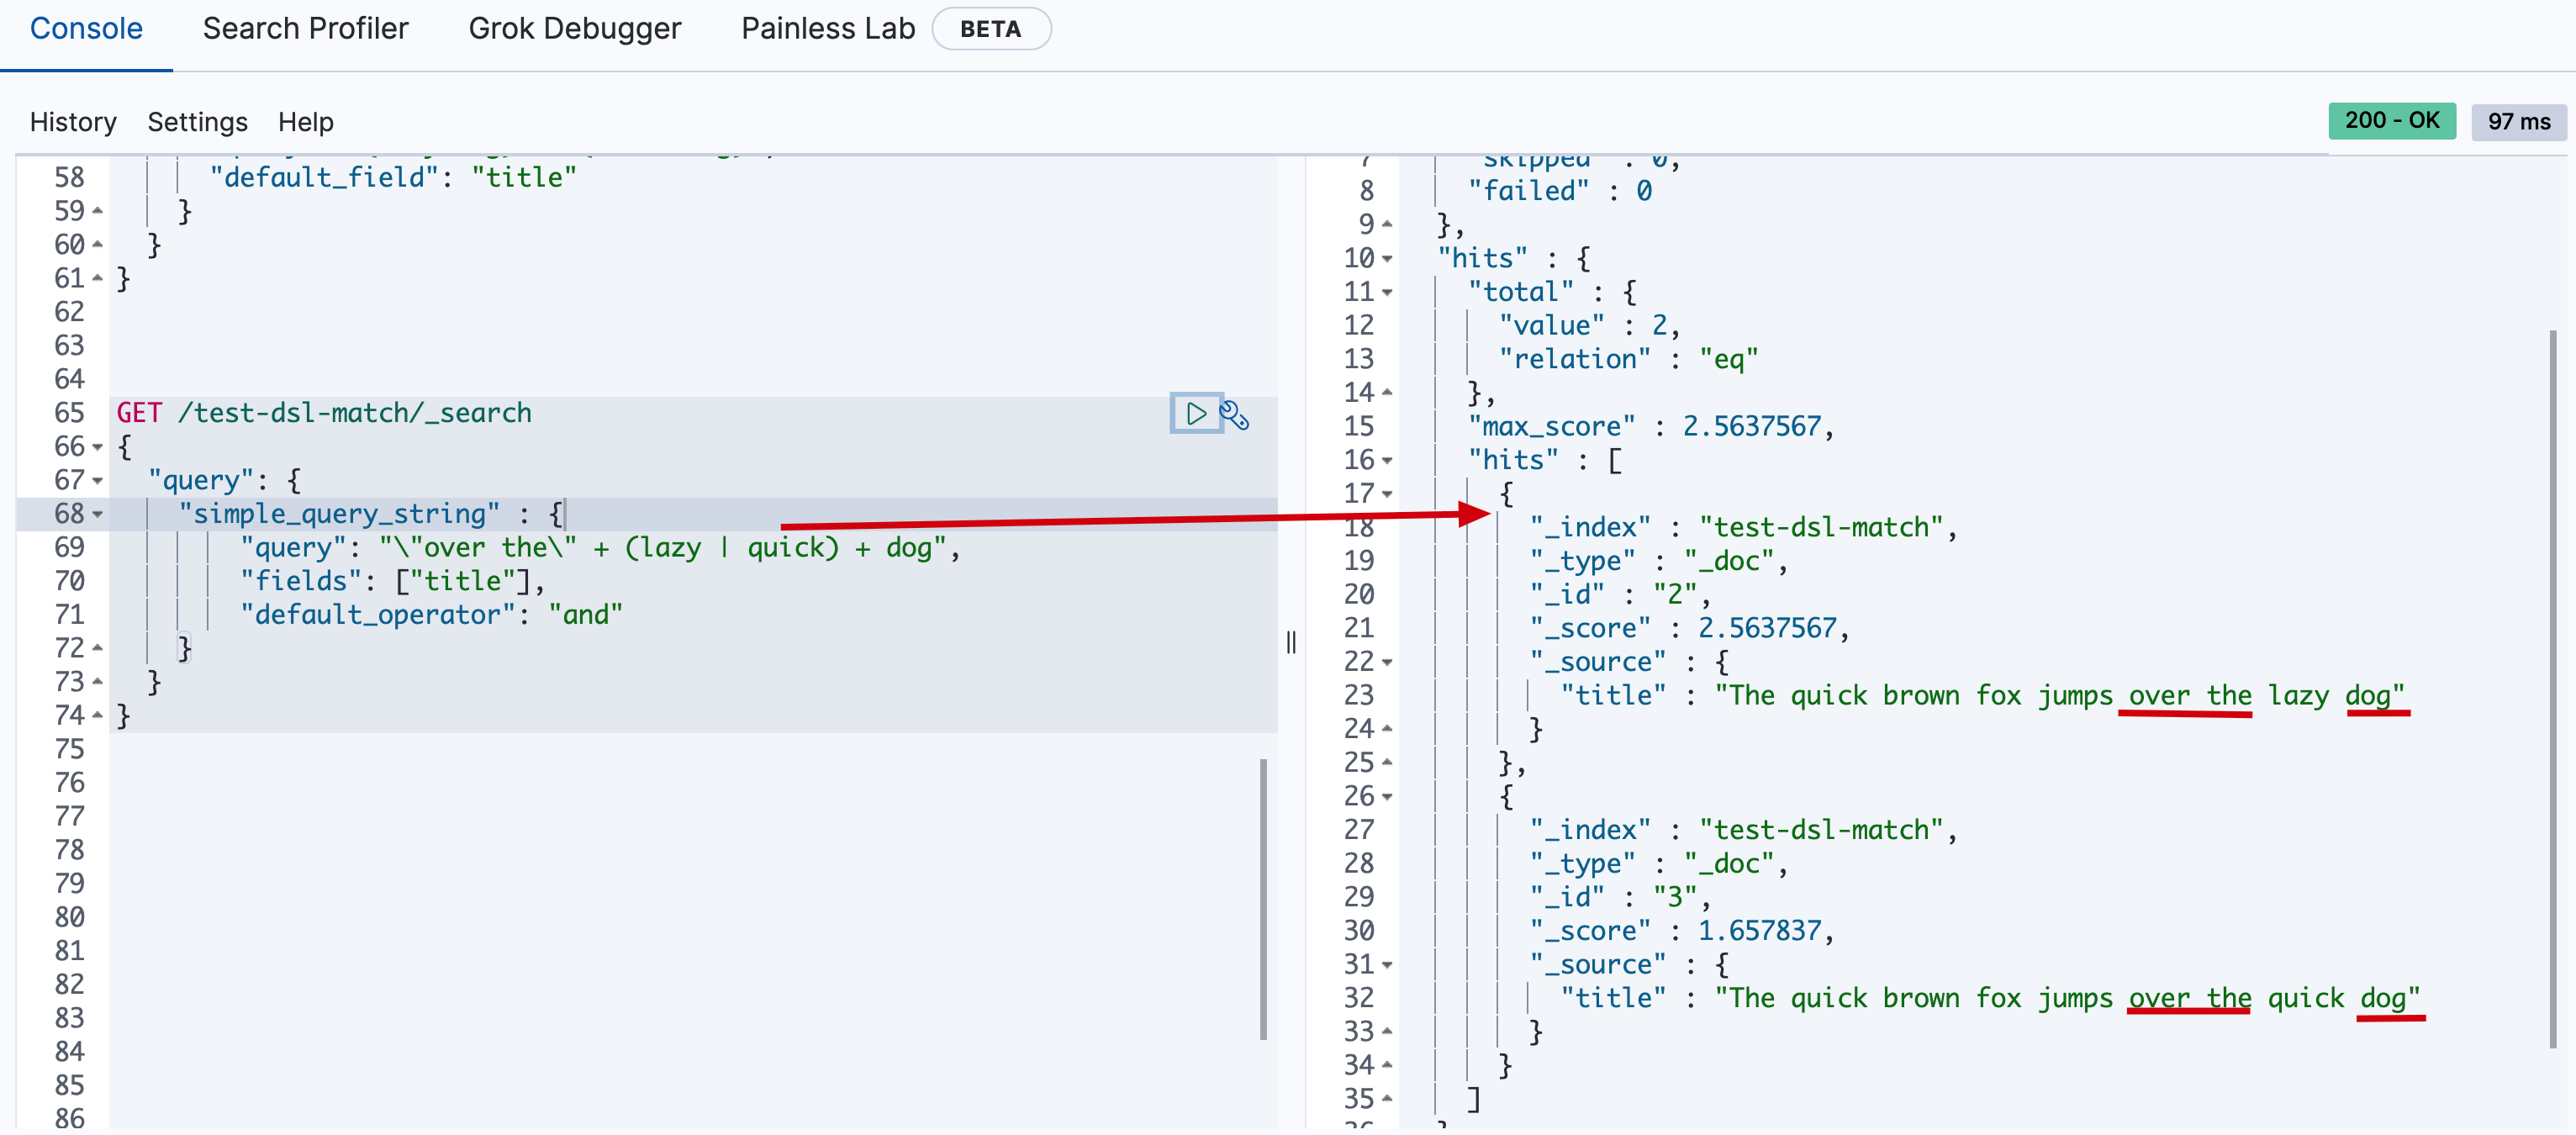Open the Grok Debugger tab
Screen dimensions: 2576x1135
574,29
